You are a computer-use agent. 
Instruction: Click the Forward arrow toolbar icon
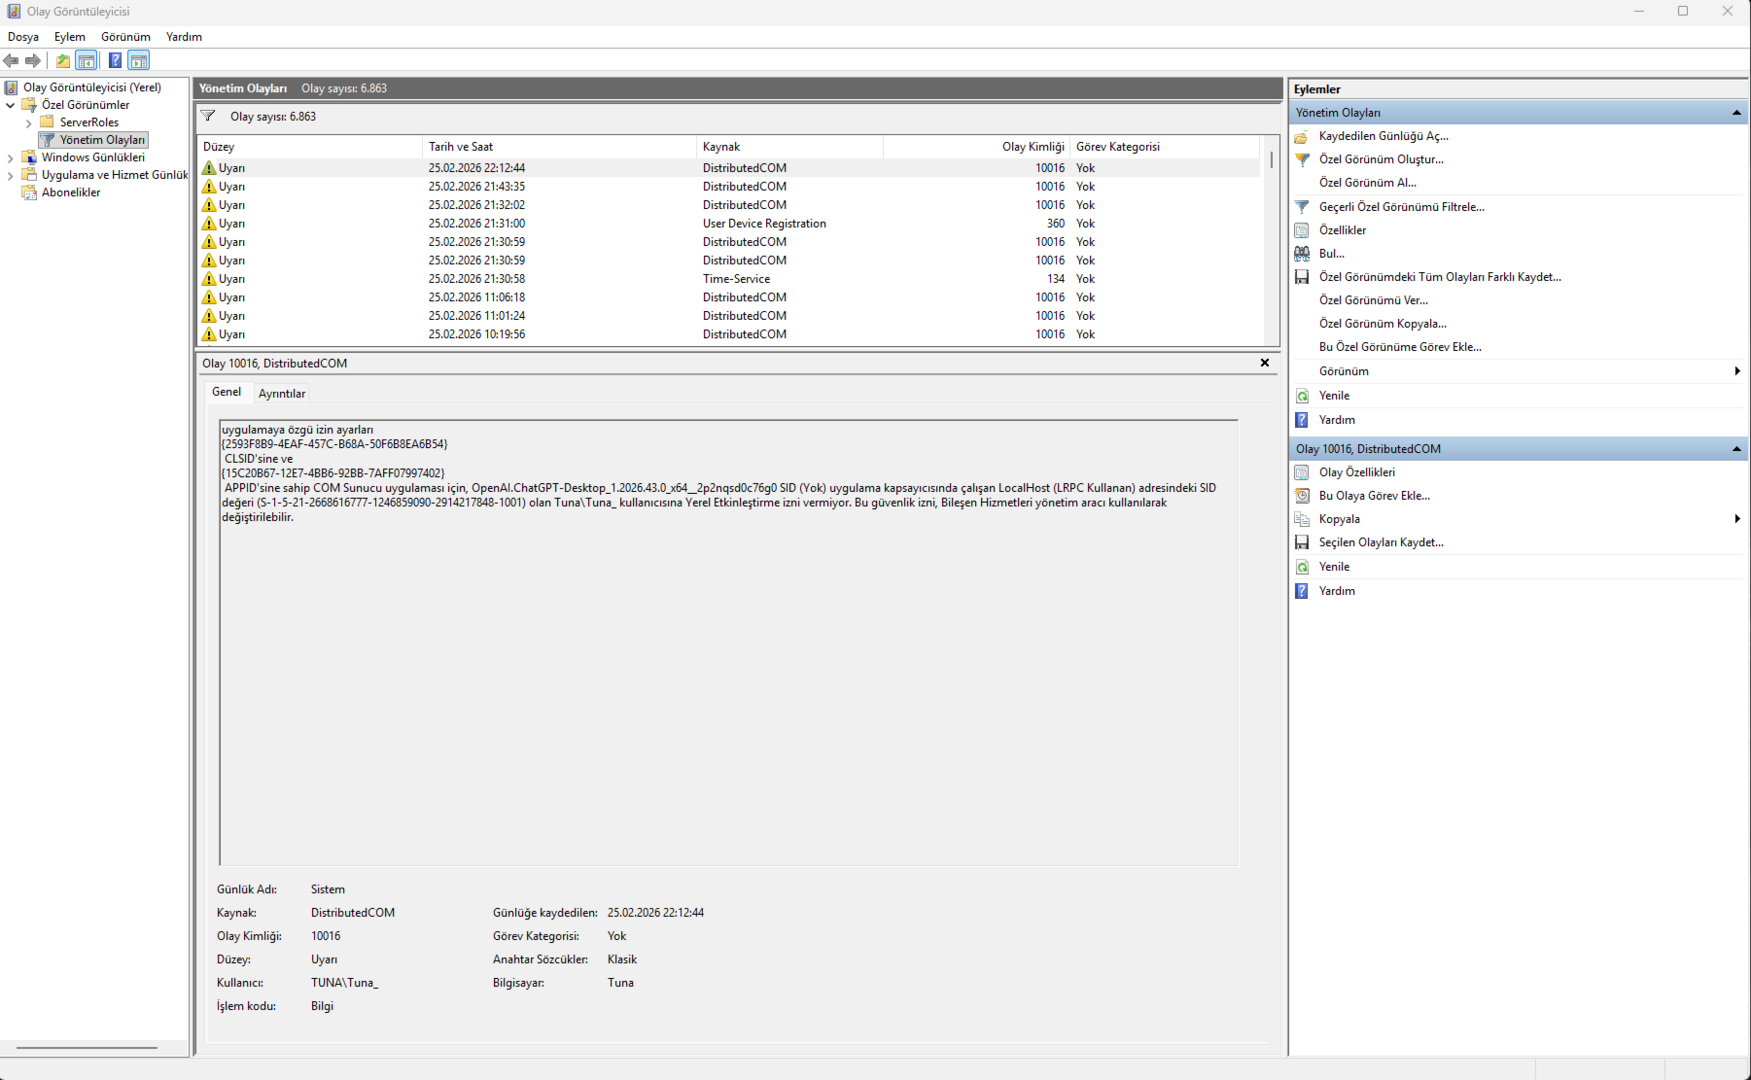click(33, 61)
